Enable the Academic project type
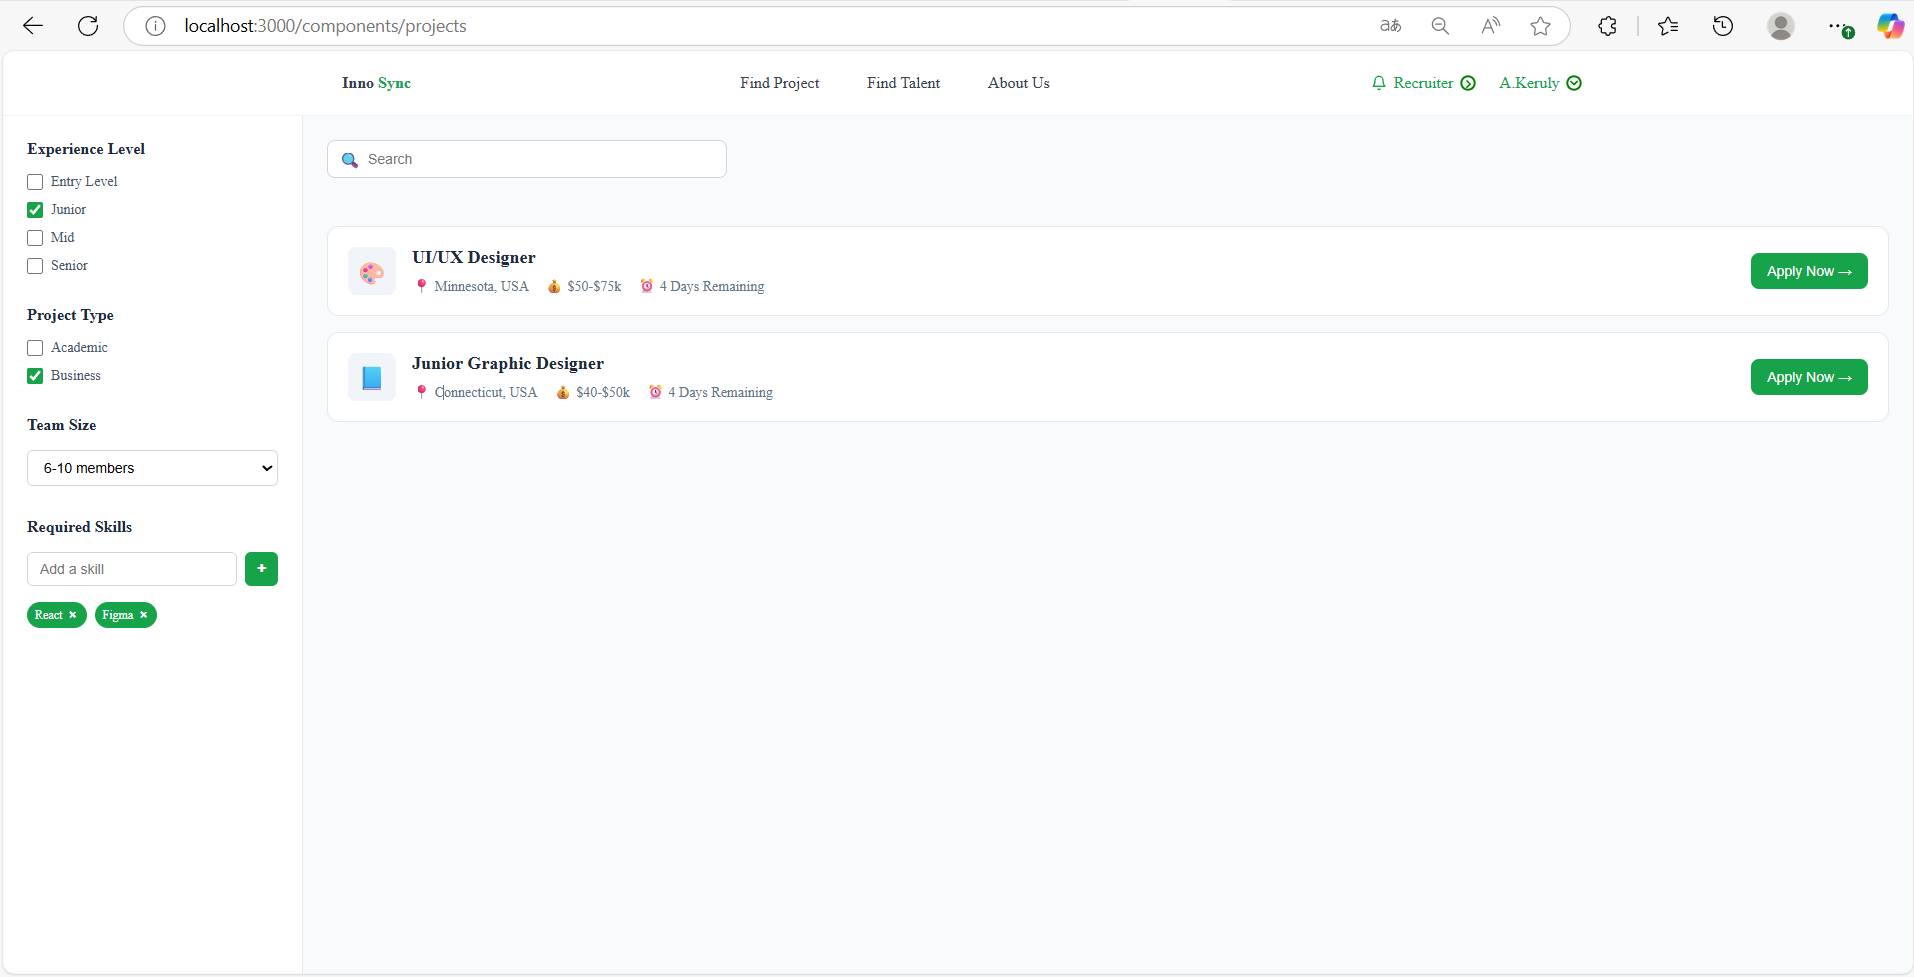1914x977 pixels. coord(34,347)
